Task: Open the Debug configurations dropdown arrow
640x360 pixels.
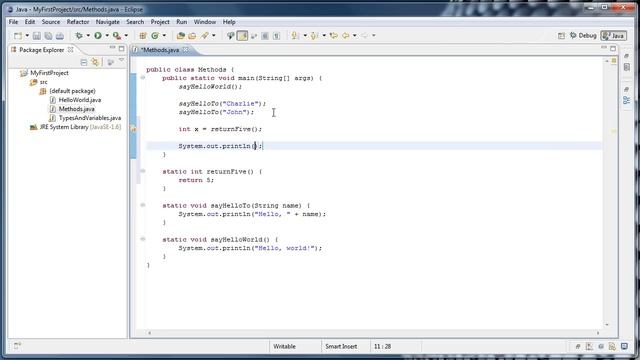Action: (88, 36)
